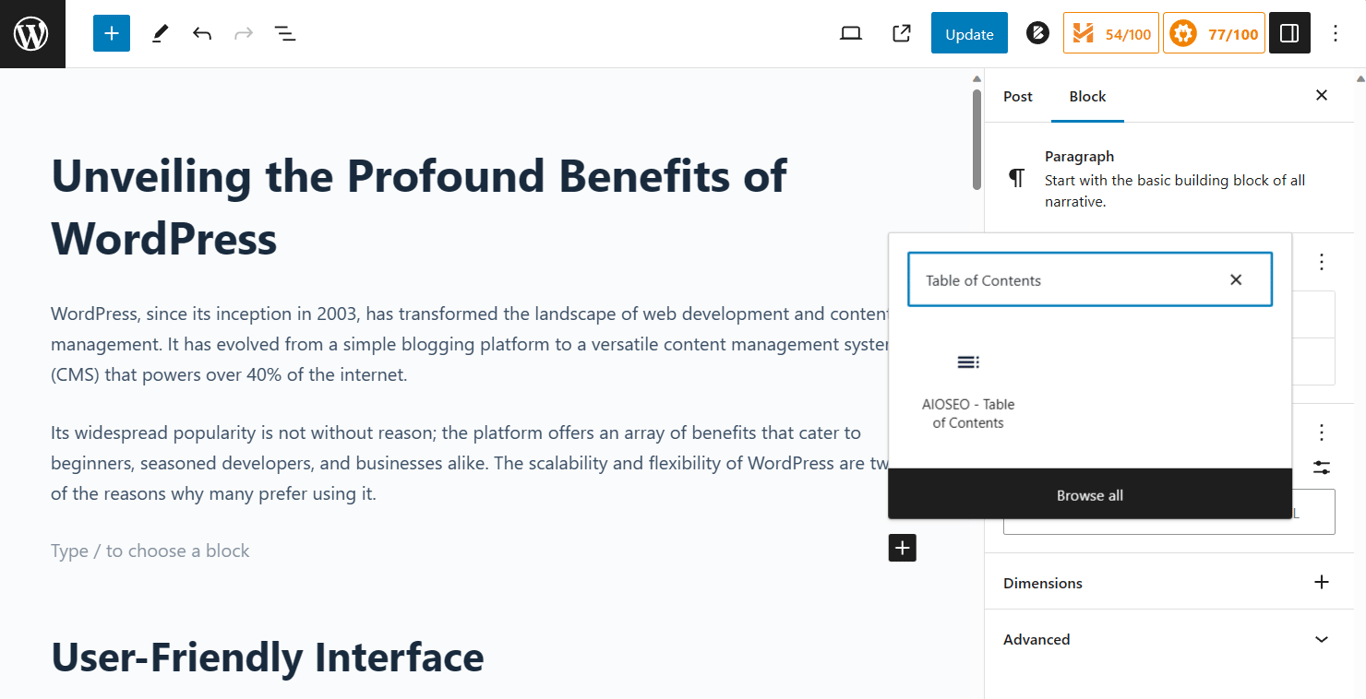
Task: Expand the Dimensions section
Action: click(x=1322, y=581)
